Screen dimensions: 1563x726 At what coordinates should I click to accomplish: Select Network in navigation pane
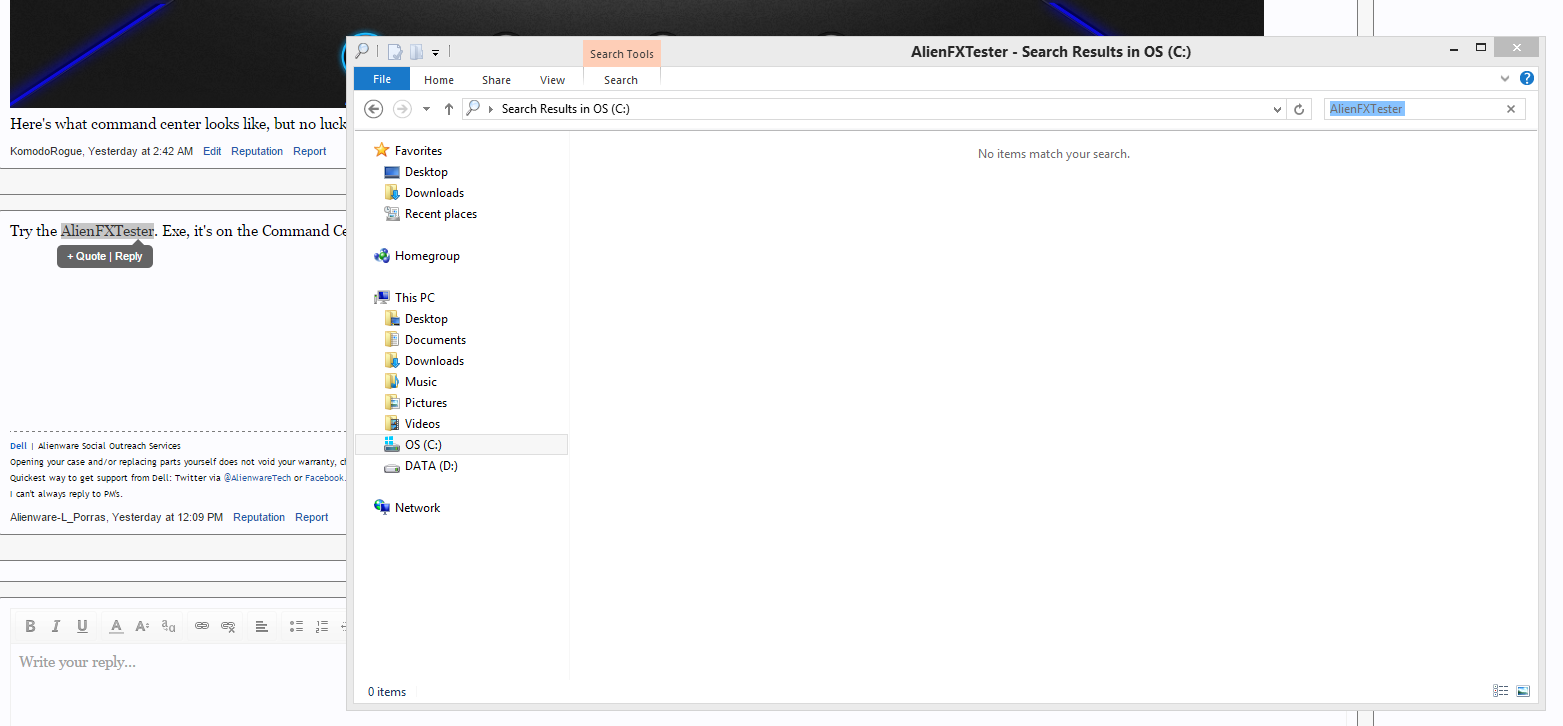pos(417,508)
